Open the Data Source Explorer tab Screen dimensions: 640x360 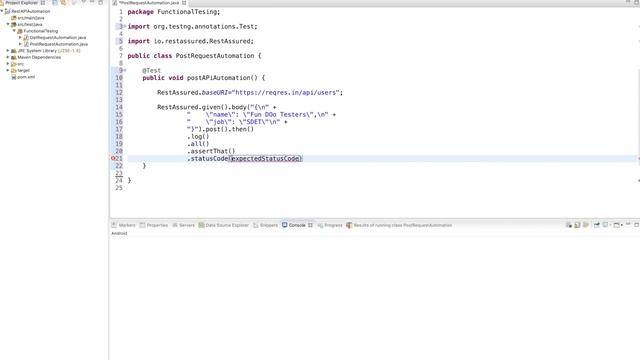(x=227, y=225)
